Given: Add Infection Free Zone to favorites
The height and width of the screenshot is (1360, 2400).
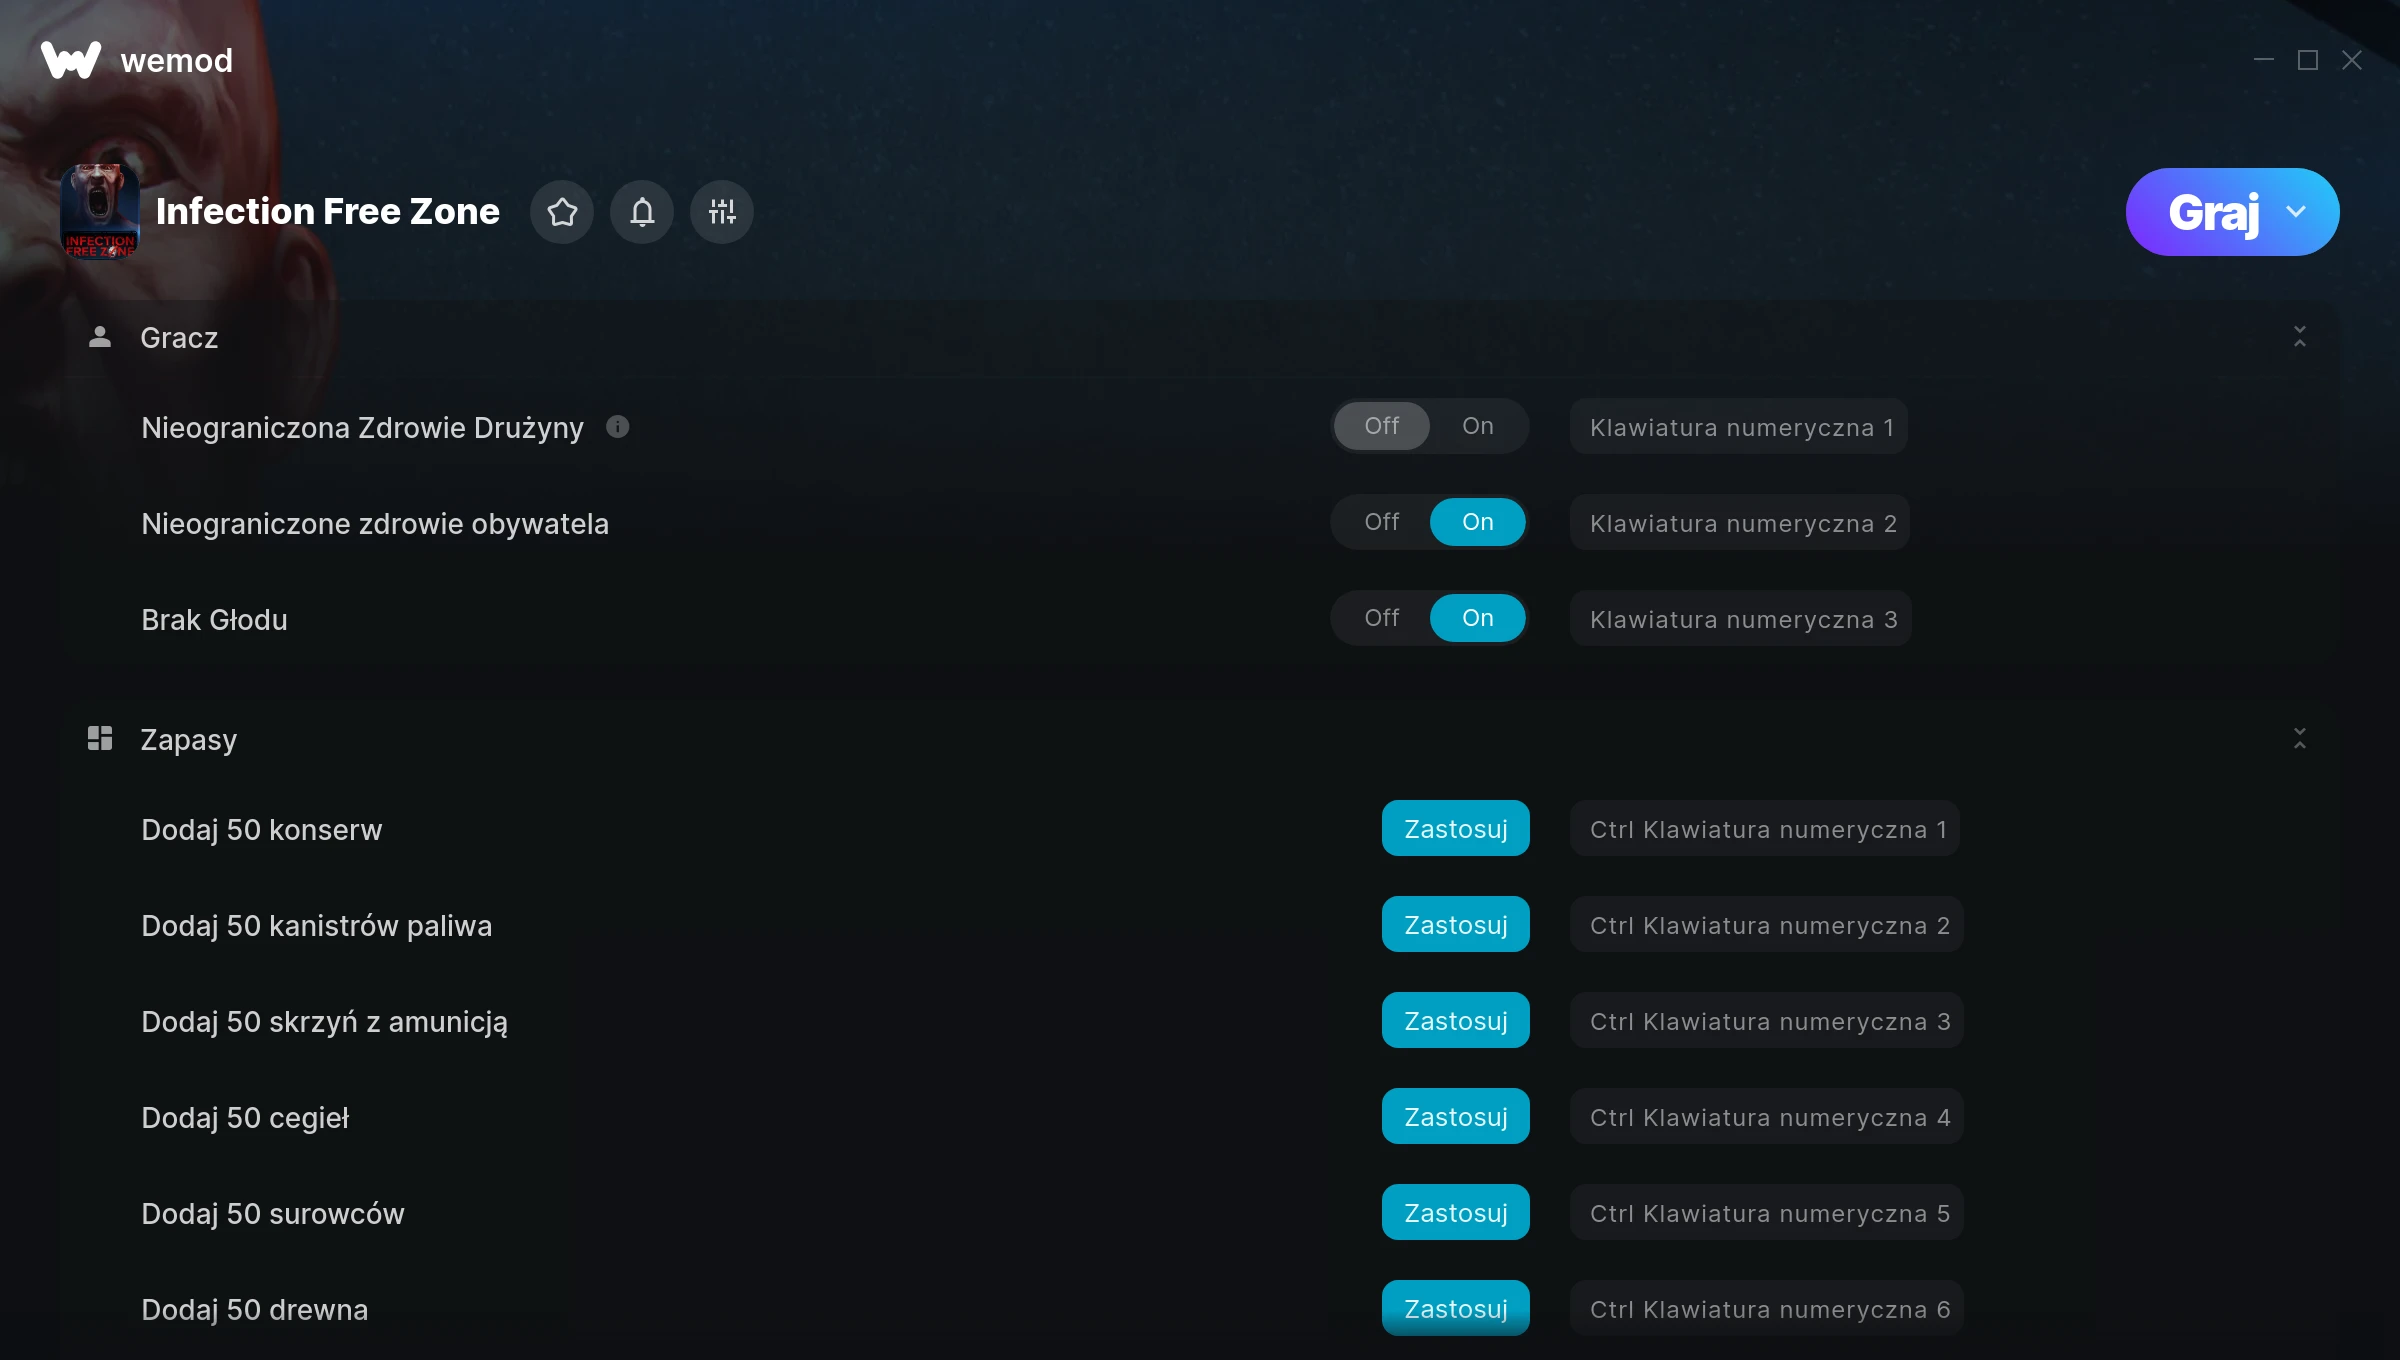Looking at the screenshot, I should pyautogui.click(x=562, y=212).
